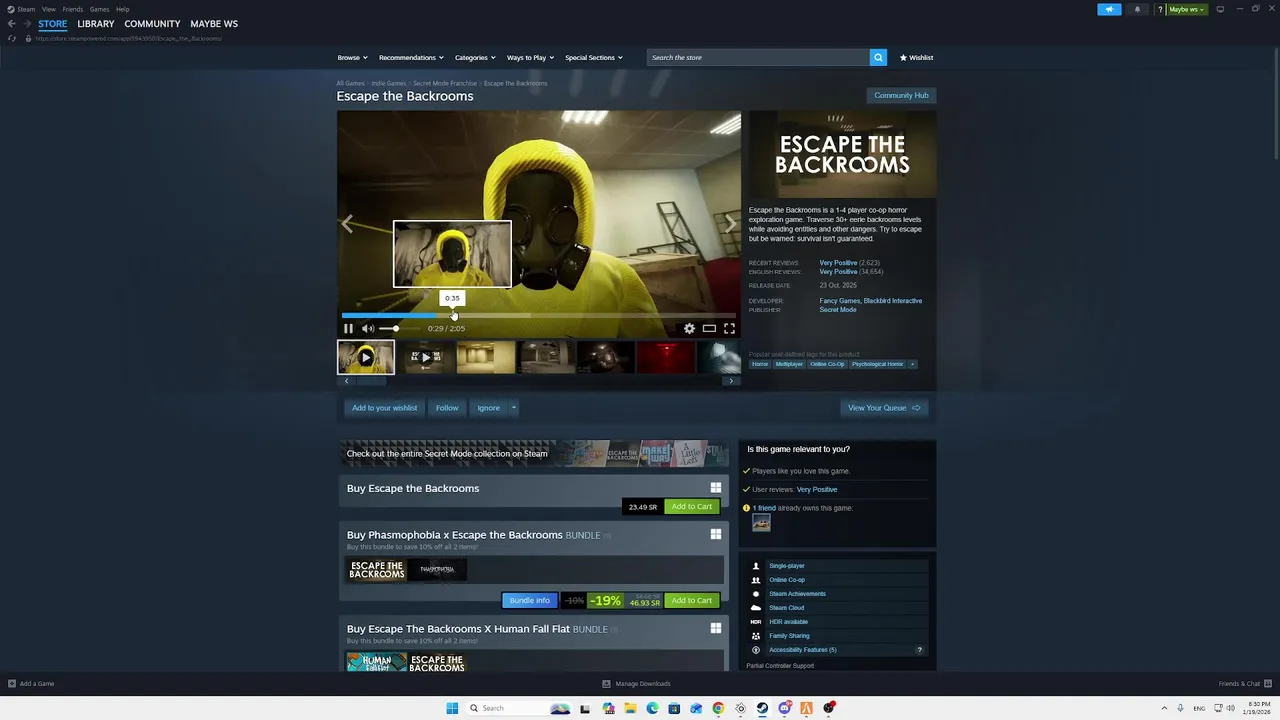This screenshot has width=1280, height=720.
Task: Click accessibility features help question mark
Action: click(x=920, y=650)
